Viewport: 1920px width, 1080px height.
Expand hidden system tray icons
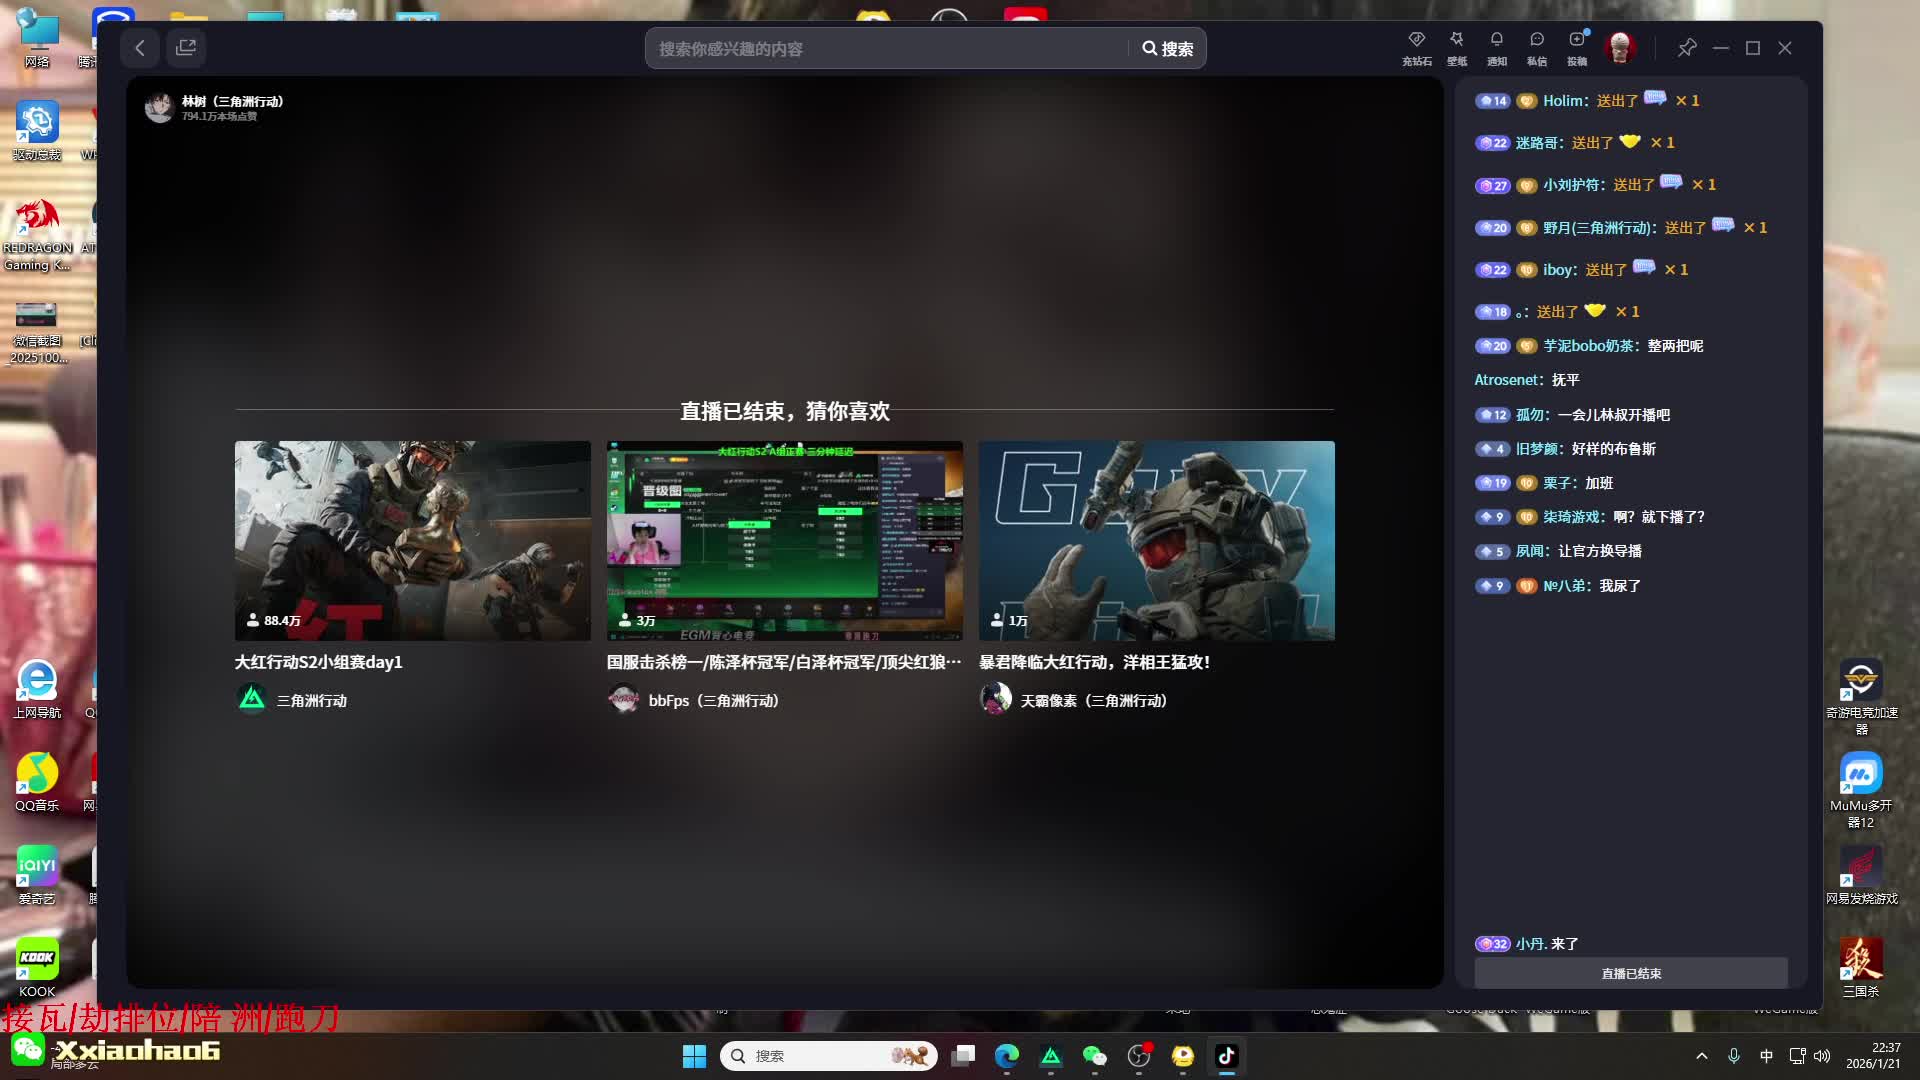pos(1702,1056)
